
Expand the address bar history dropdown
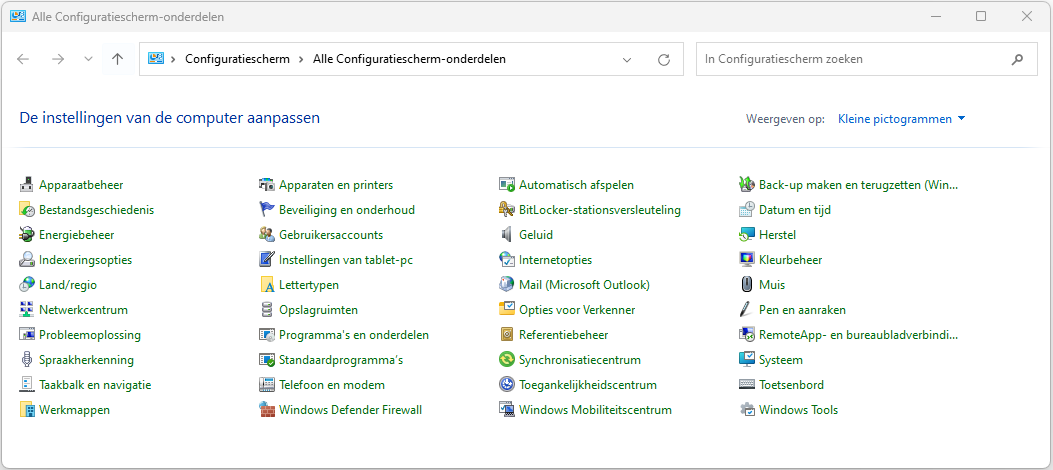pos(627,59)
